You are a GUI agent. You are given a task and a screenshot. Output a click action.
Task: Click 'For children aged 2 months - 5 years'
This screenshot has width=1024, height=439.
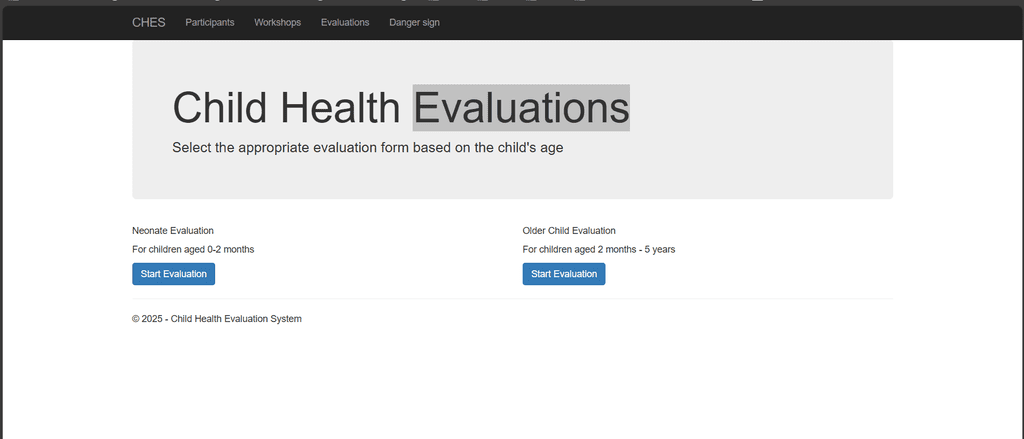click(599, 249)
